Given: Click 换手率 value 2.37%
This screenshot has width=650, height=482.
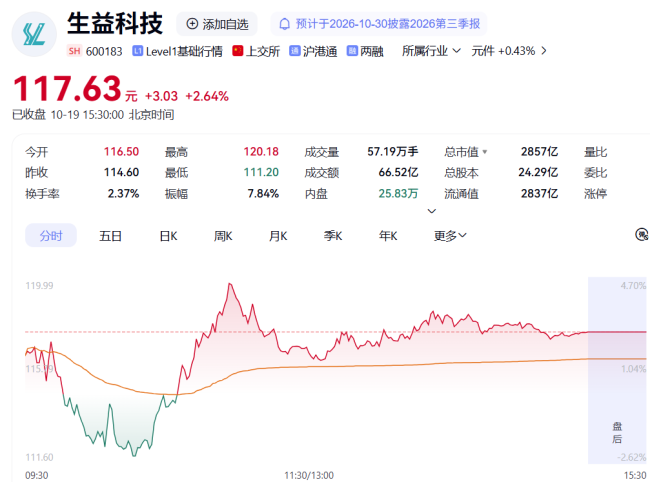Looking at the screenshot, I should 124,194.
